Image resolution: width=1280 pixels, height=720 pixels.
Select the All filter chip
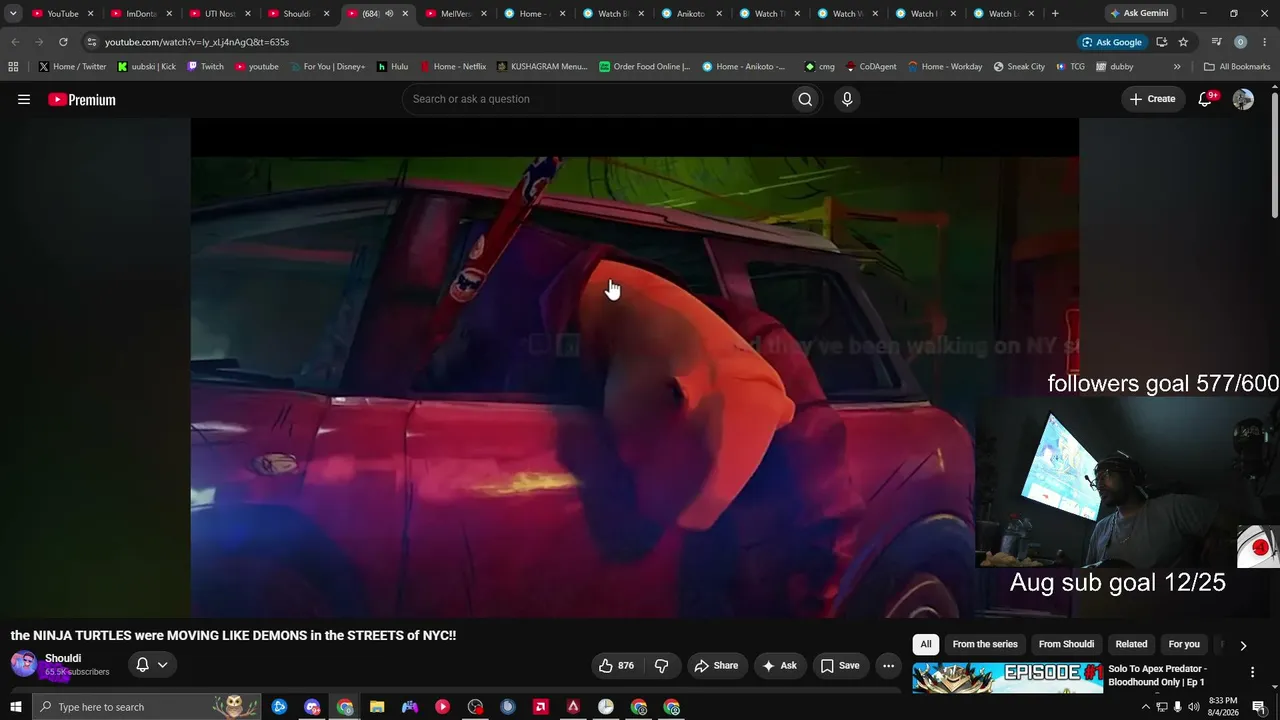[926, 645]
